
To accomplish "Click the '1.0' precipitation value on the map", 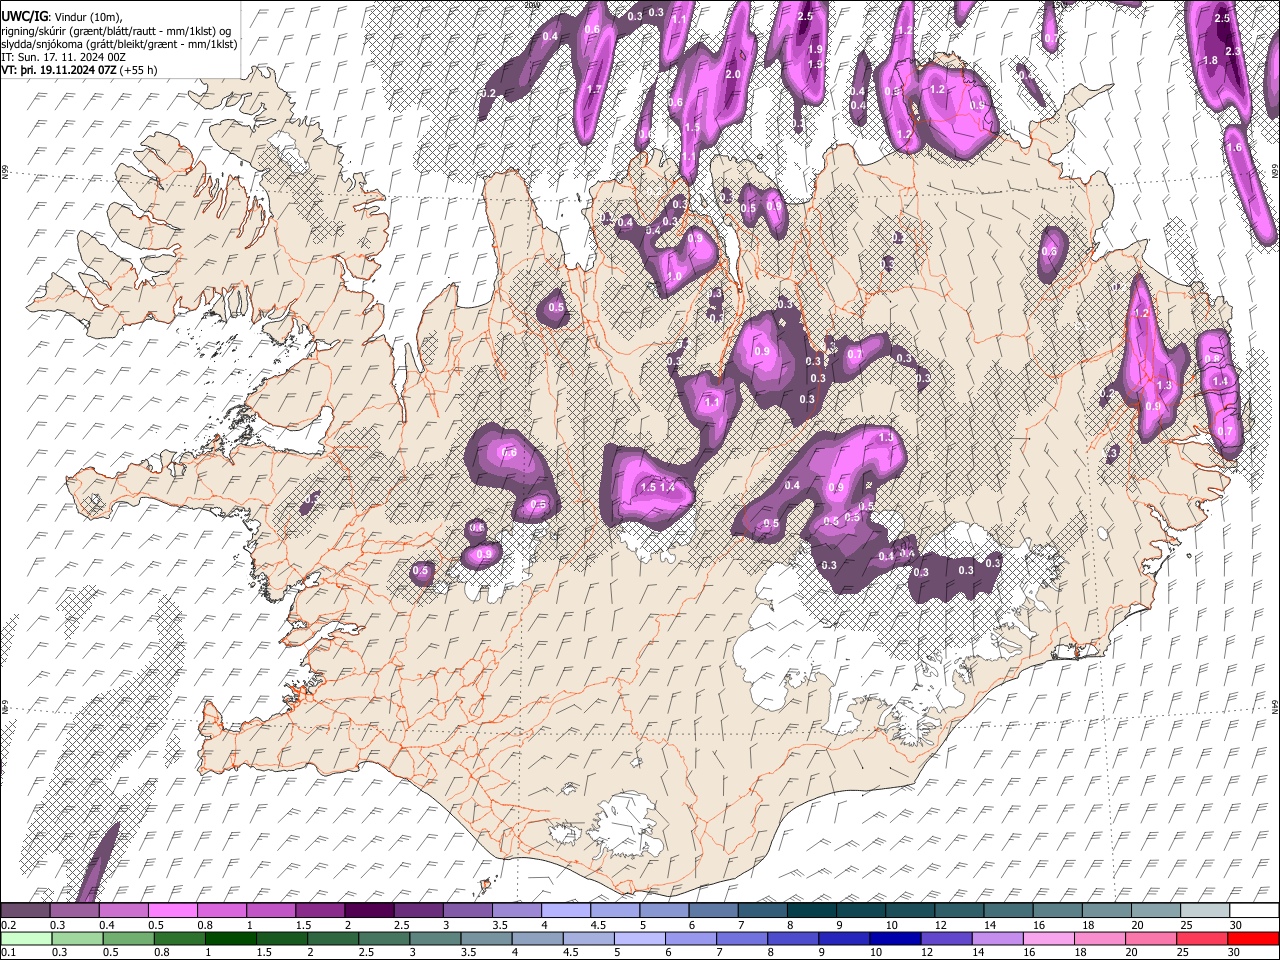I will pos(674,277).
